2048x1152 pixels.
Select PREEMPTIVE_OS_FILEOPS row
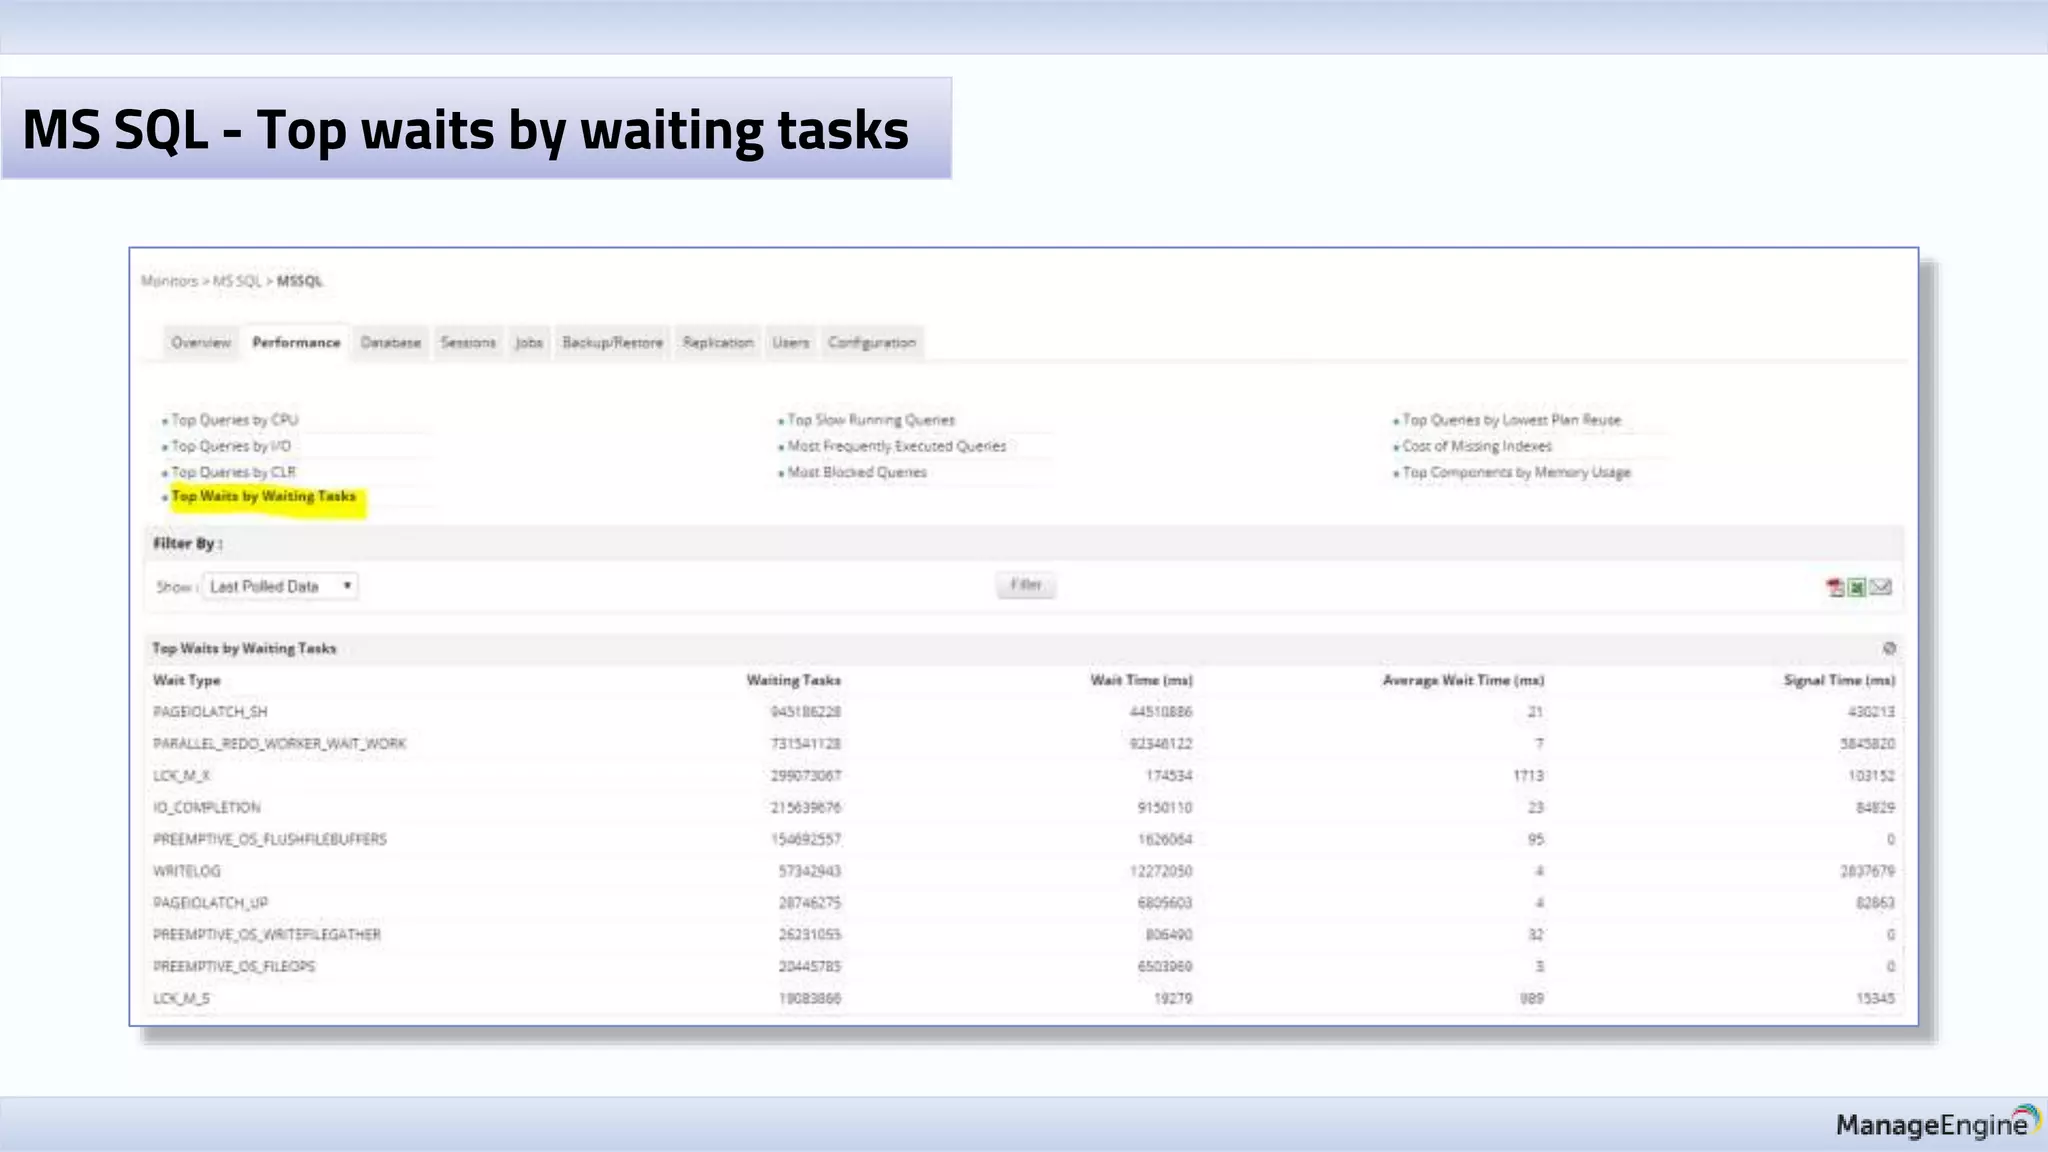click(x=1024, y=967)
